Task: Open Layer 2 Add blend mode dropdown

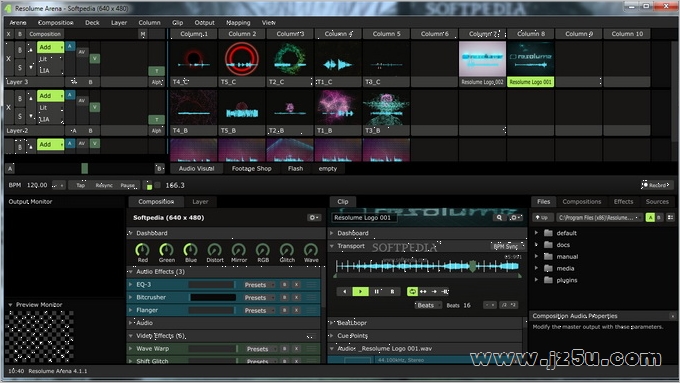Action: pyautogui.click(x=50, y=95)
